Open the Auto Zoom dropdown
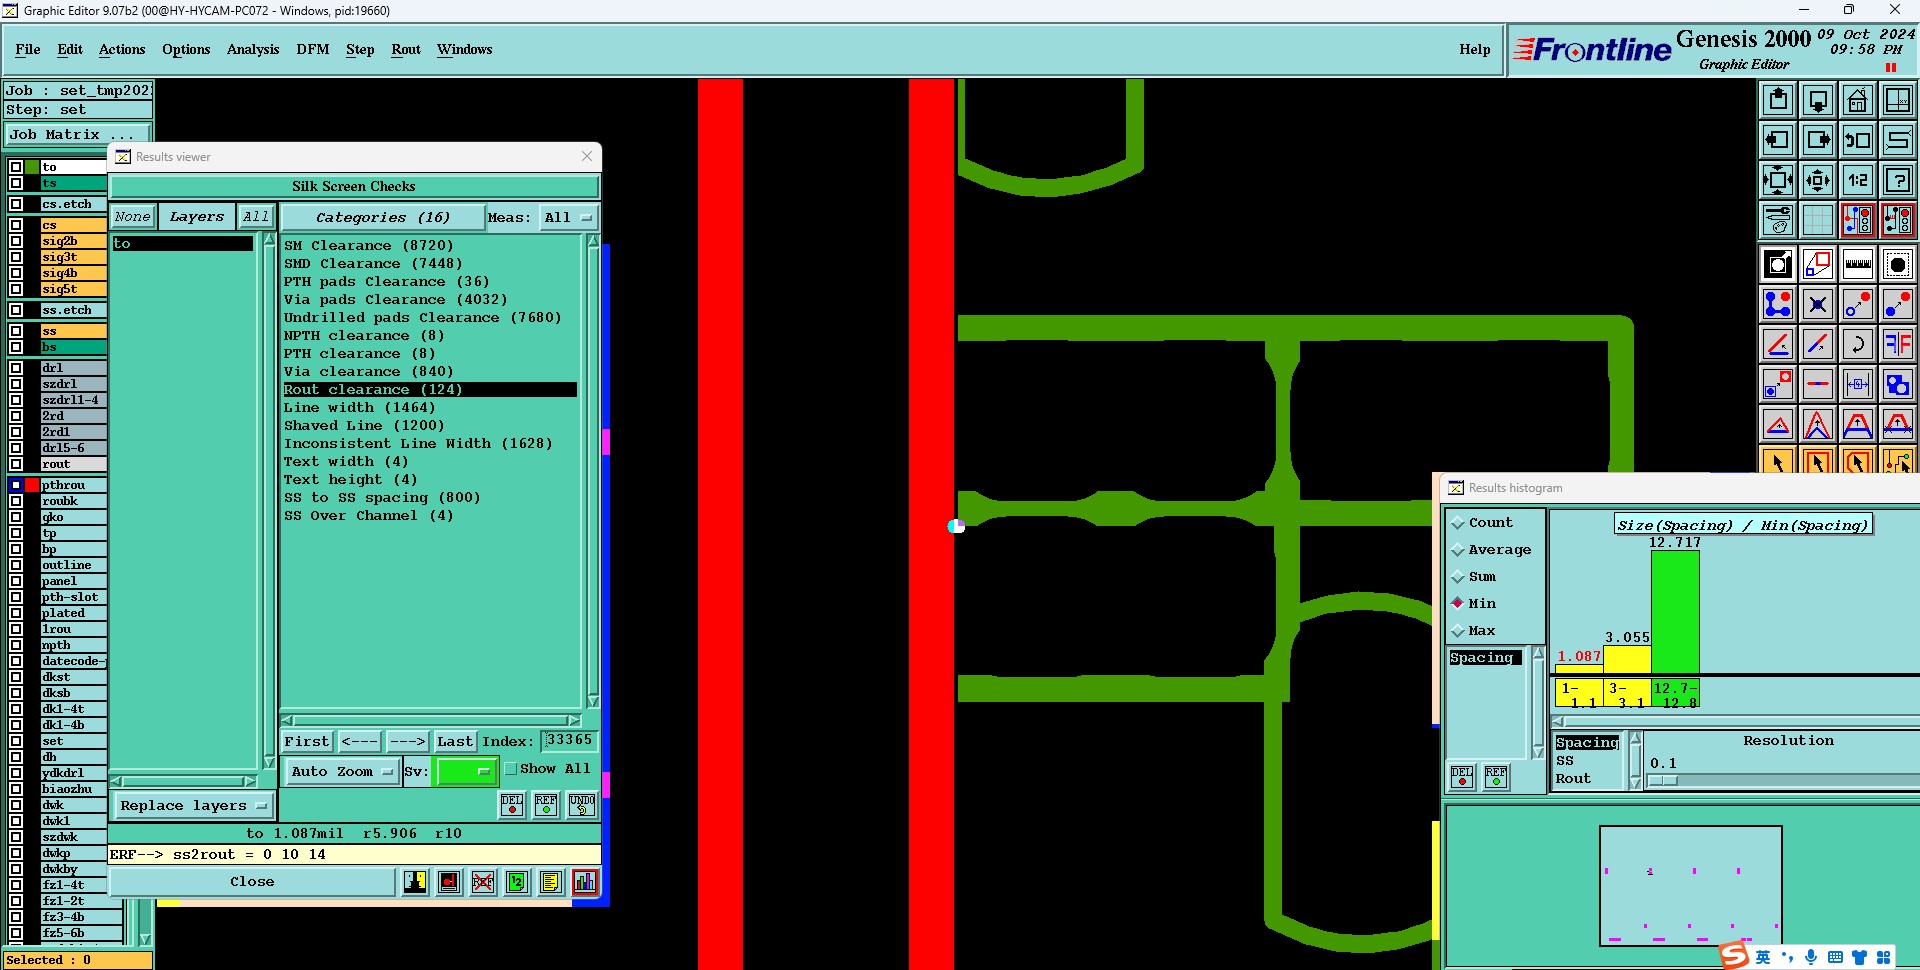 point(341,772)
